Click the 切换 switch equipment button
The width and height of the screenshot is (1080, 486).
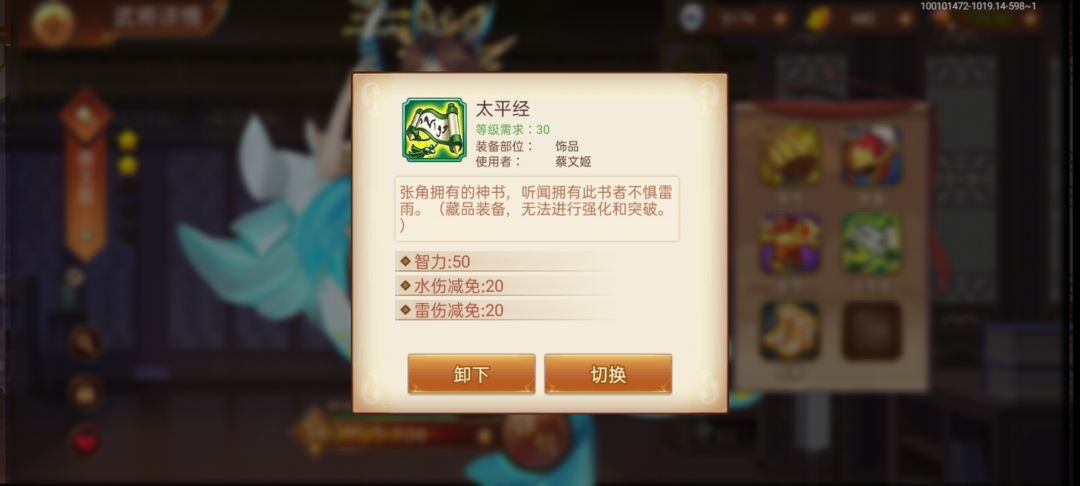coord(608,374)
